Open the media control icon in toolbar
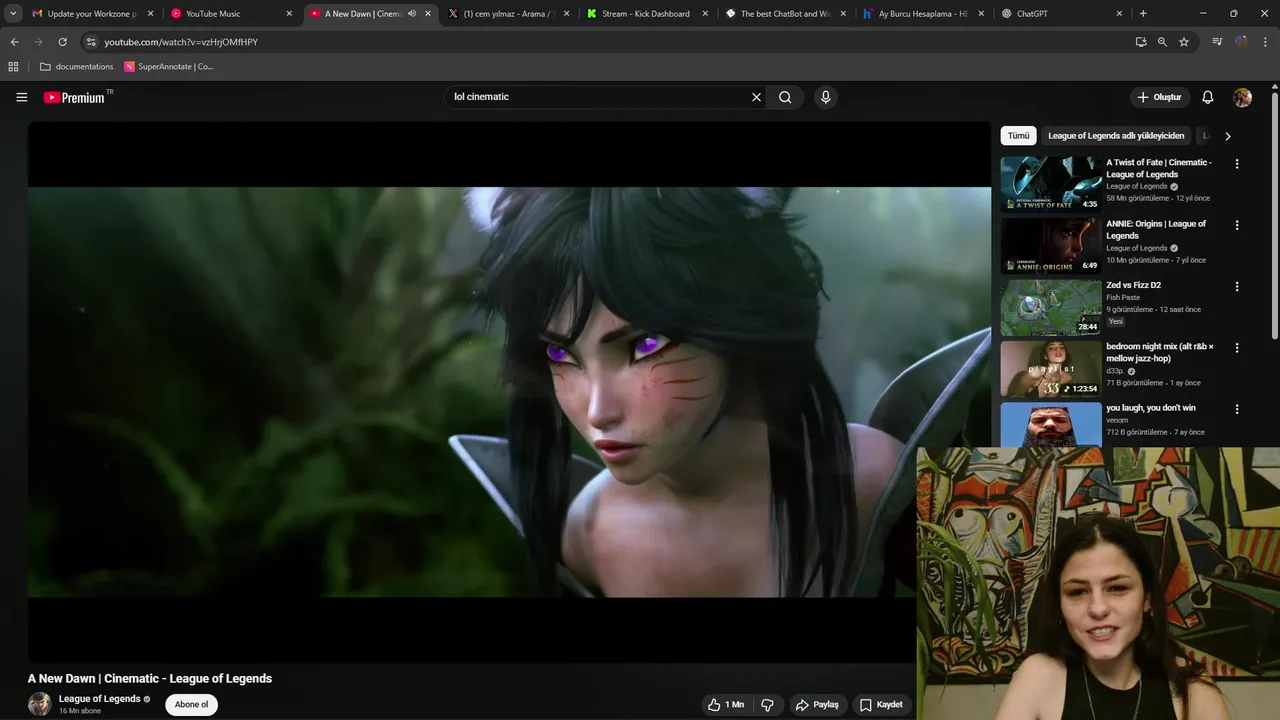Viewport: 1280px width, 720px height. [x=1217, y=42]
